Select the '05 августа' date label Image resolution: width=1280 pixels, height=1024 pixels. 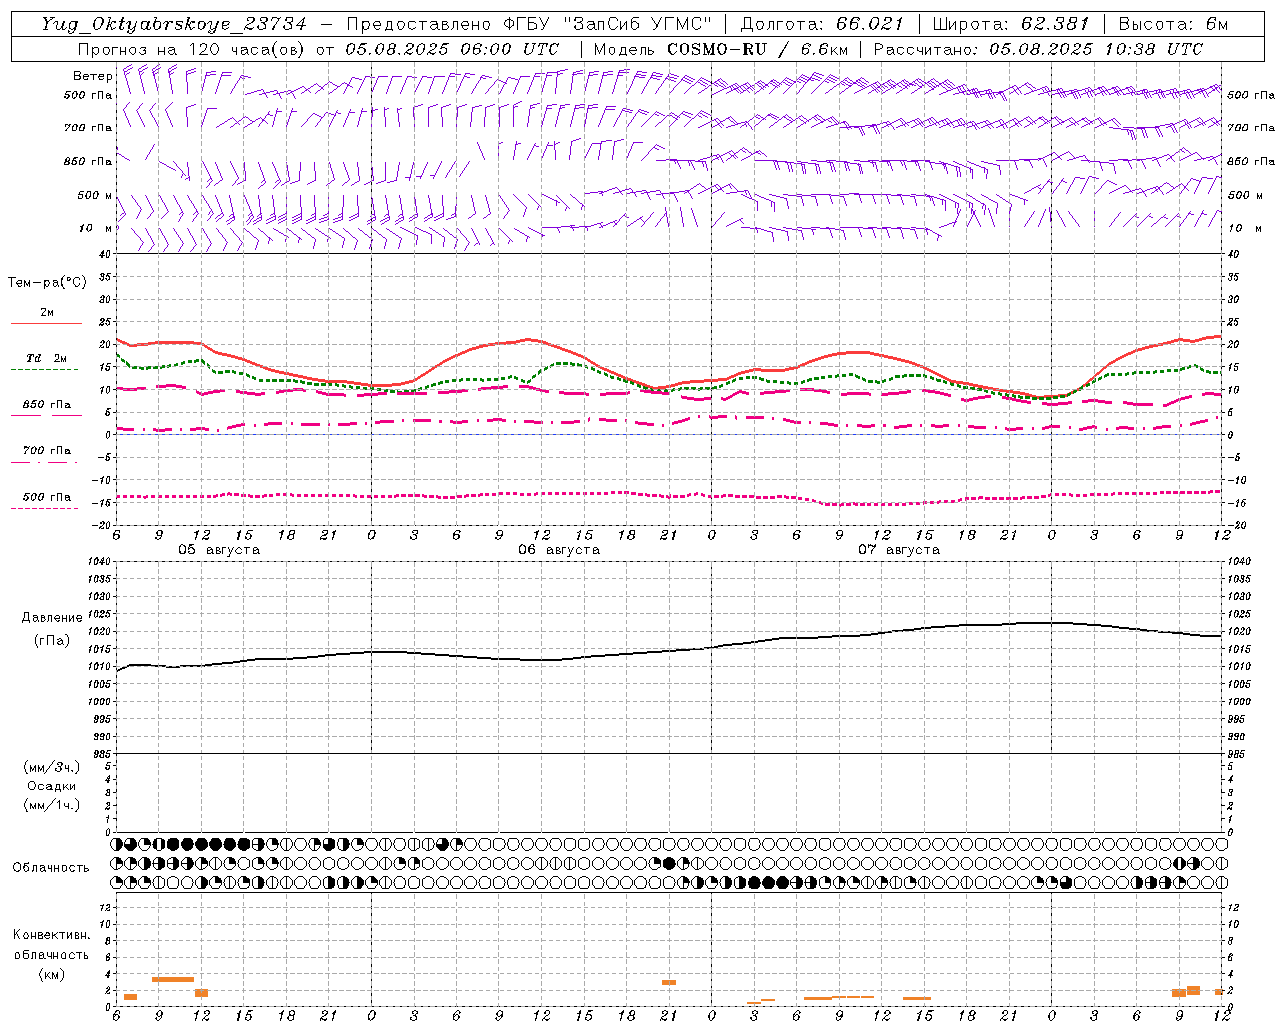219,550
